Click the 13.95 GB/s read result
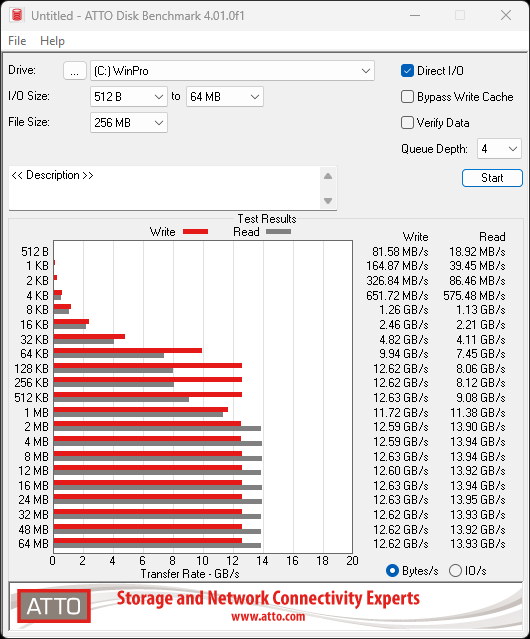Viewport: 530px width, 639px height. [x=478, y=500]
